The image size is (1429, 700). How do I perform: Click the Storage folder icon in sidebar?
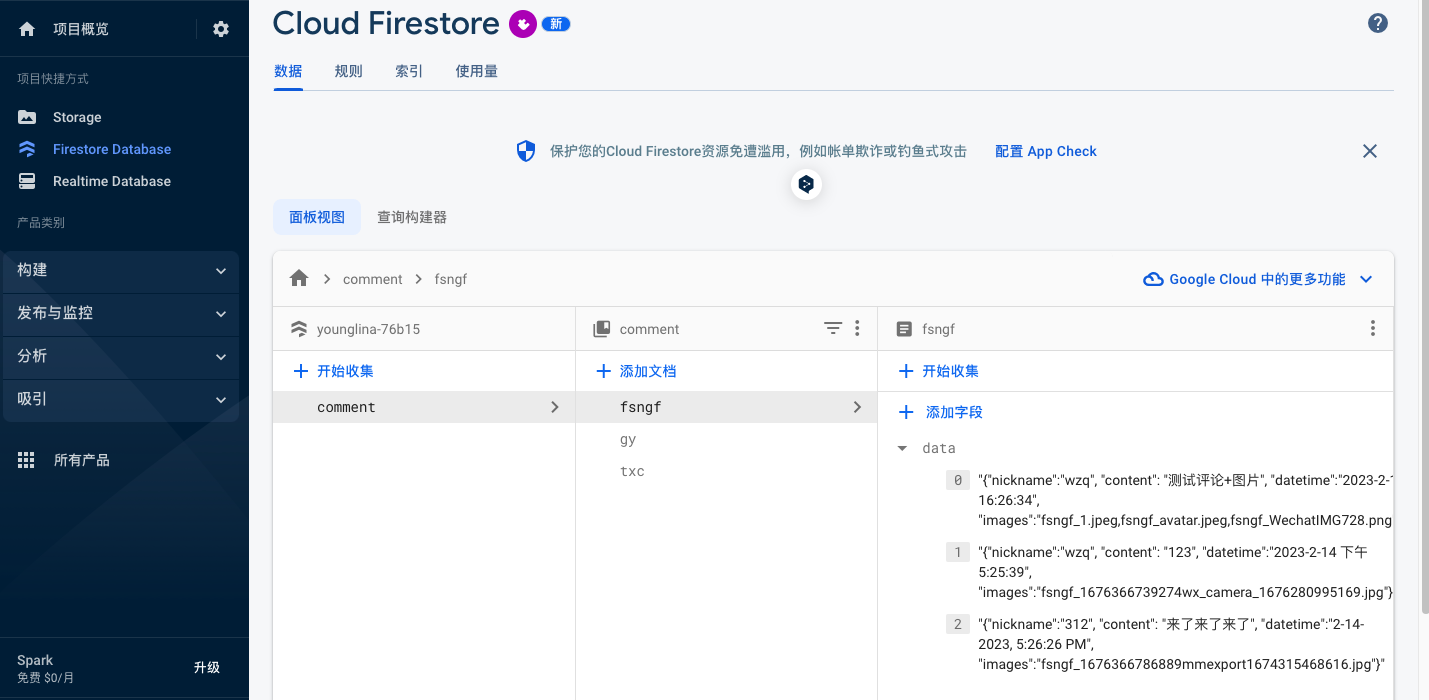coord(27,117)
